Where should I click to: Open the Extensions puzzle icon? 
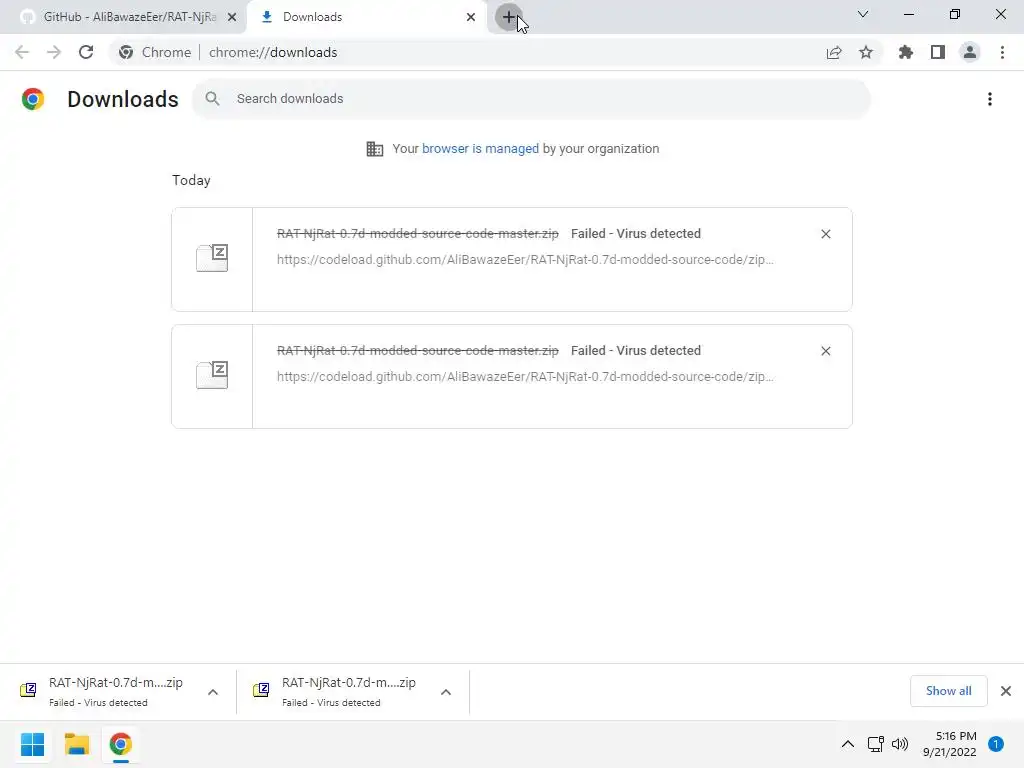(906, 52)
